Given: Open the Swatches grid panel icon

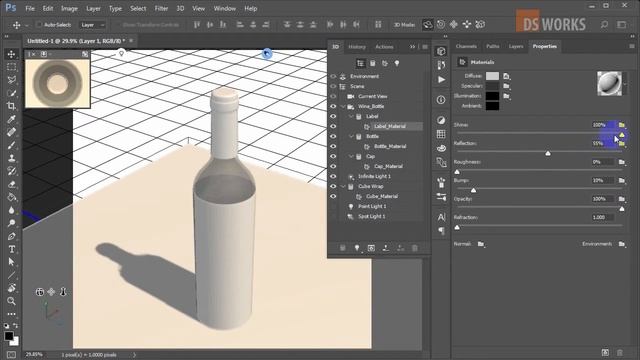Looking at the screenshot, I should tap(441, 134).
